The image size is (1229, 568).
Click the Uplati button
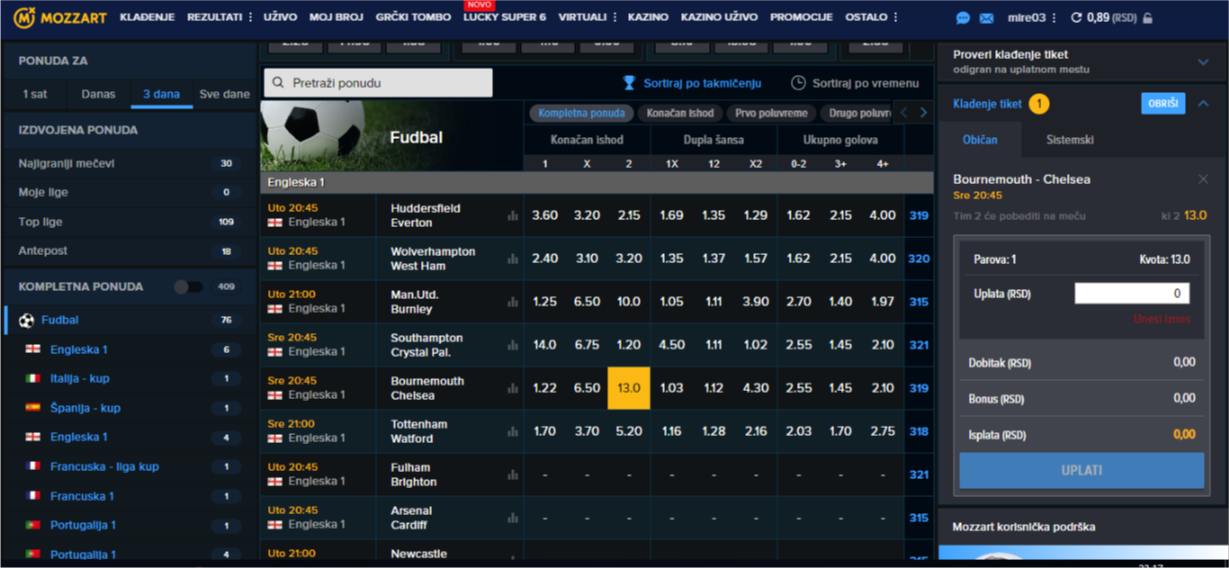pyautogui.click(x=1081, y=470)
